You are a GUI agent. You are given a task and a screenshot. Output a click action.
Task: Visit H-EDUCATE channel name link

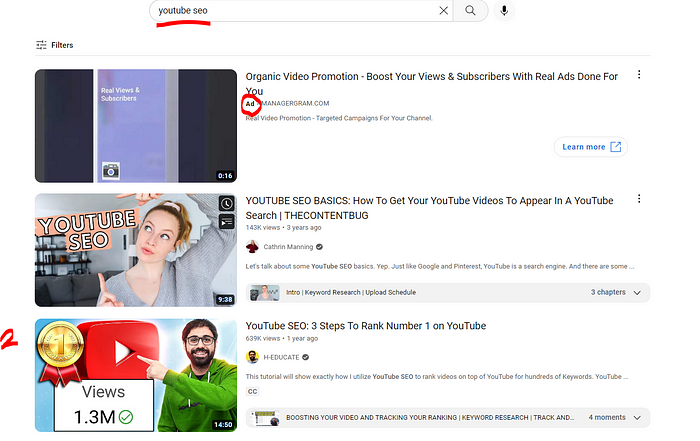(281, 358)
